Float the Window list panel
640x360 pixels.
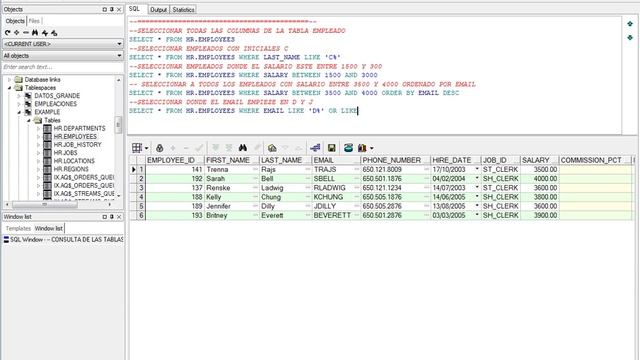[x=104, y=217]
